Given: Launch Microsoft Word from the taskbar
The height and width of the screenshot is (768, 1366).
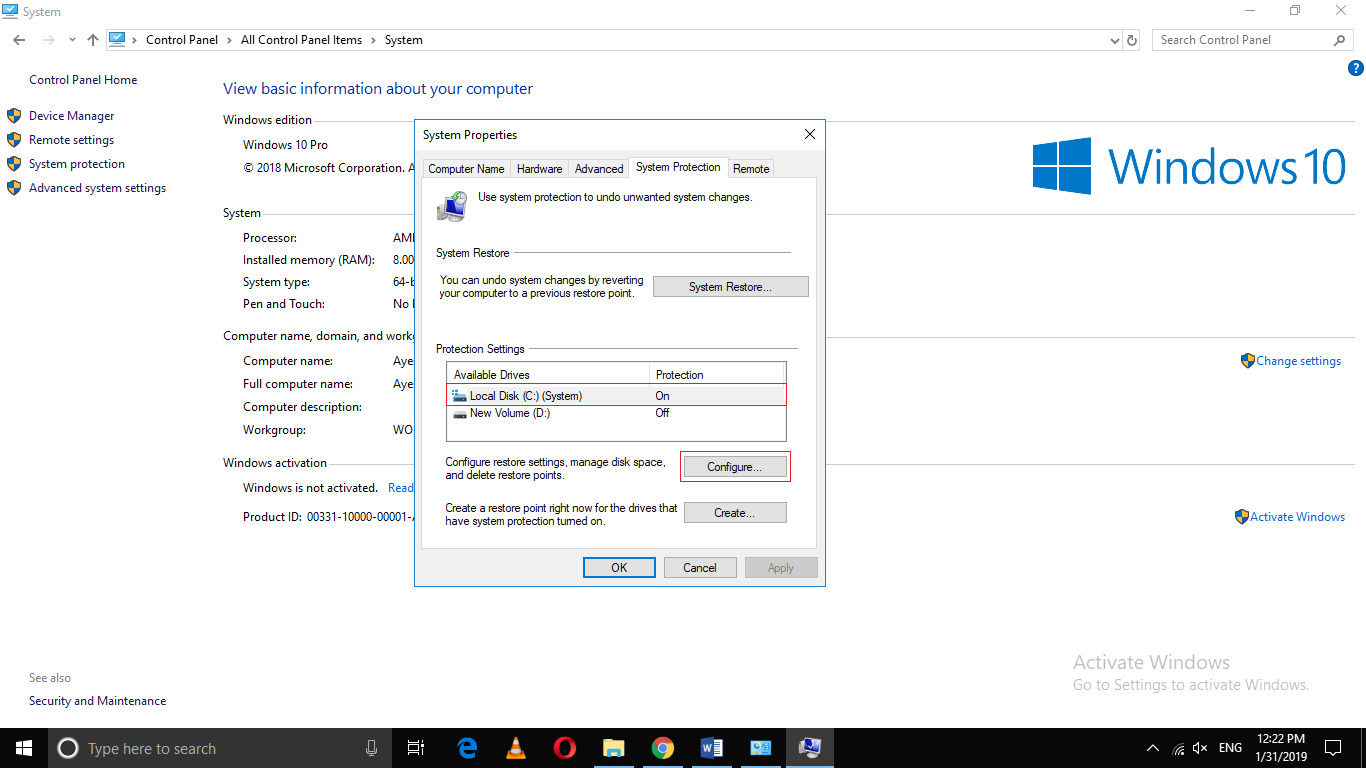Looking at the screenshot, I should 712,747.
